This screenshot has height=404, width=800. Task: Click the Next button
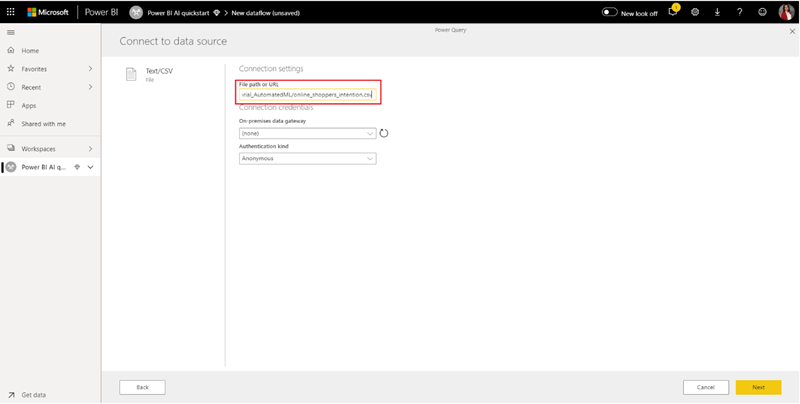[x=758, y=387]
